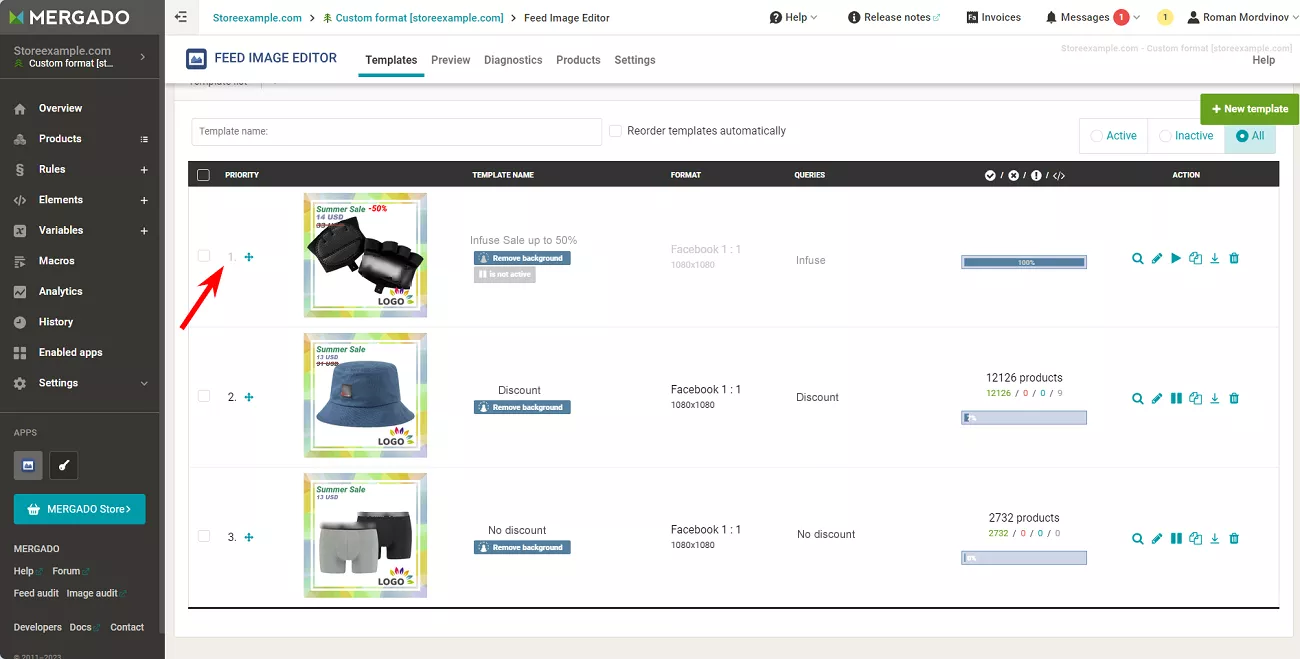Click the move handle of template 2
The image size is (1300, 659).
249,397
